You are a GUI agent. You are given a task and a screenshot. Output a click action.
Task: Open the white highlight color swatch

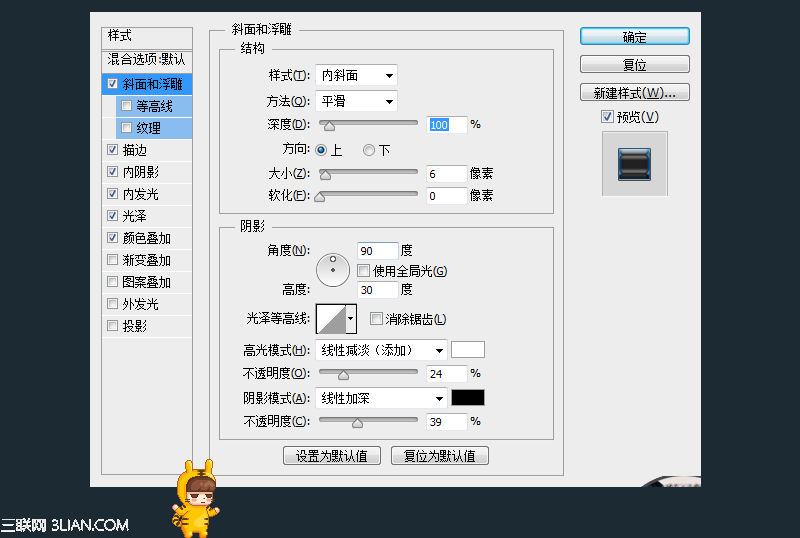[x=468, y=350]
